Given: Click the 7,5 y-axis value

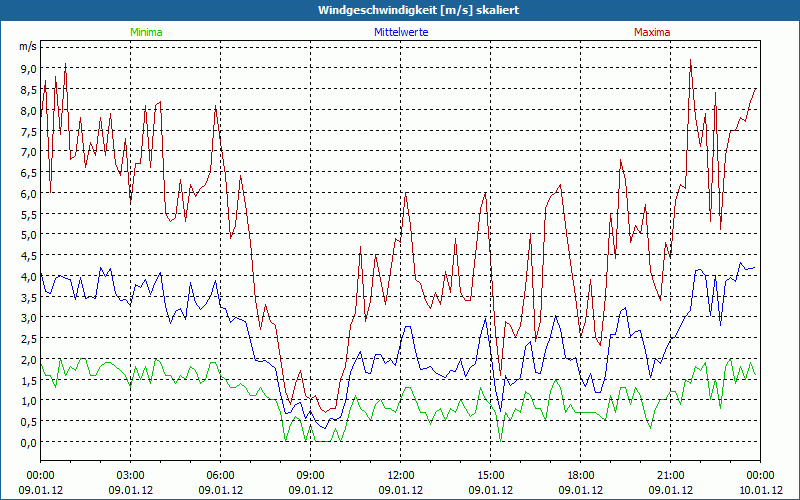Looking at the screenshot, I should tap(29, 131).
